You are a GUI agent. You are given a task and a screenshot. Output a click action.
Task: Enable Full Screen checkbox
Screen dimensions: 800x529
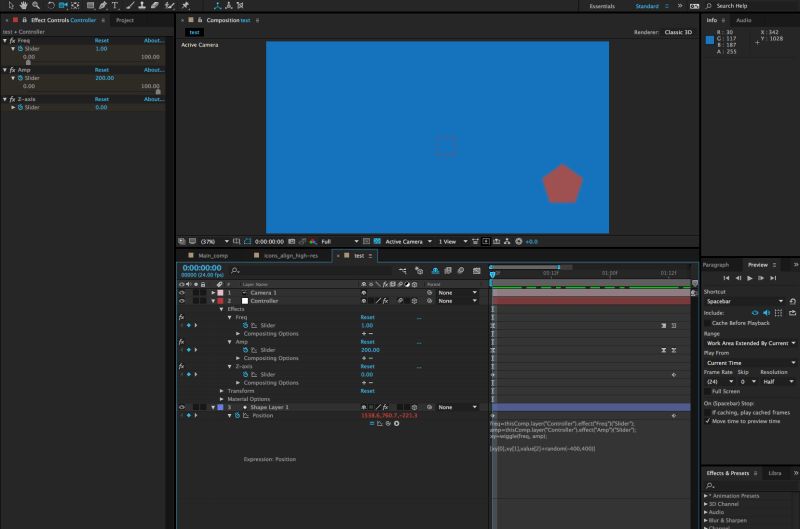tap(707, 391)
